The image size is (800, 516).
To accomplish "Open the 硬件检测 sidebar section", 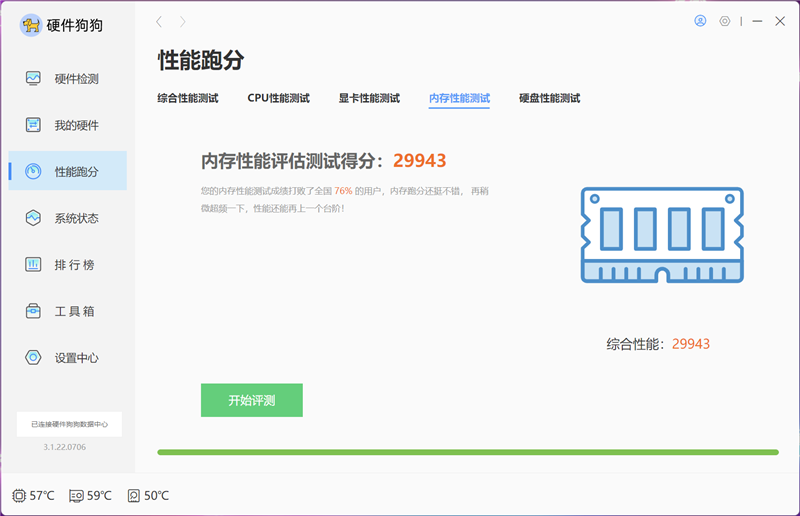I will click(67, 78).
